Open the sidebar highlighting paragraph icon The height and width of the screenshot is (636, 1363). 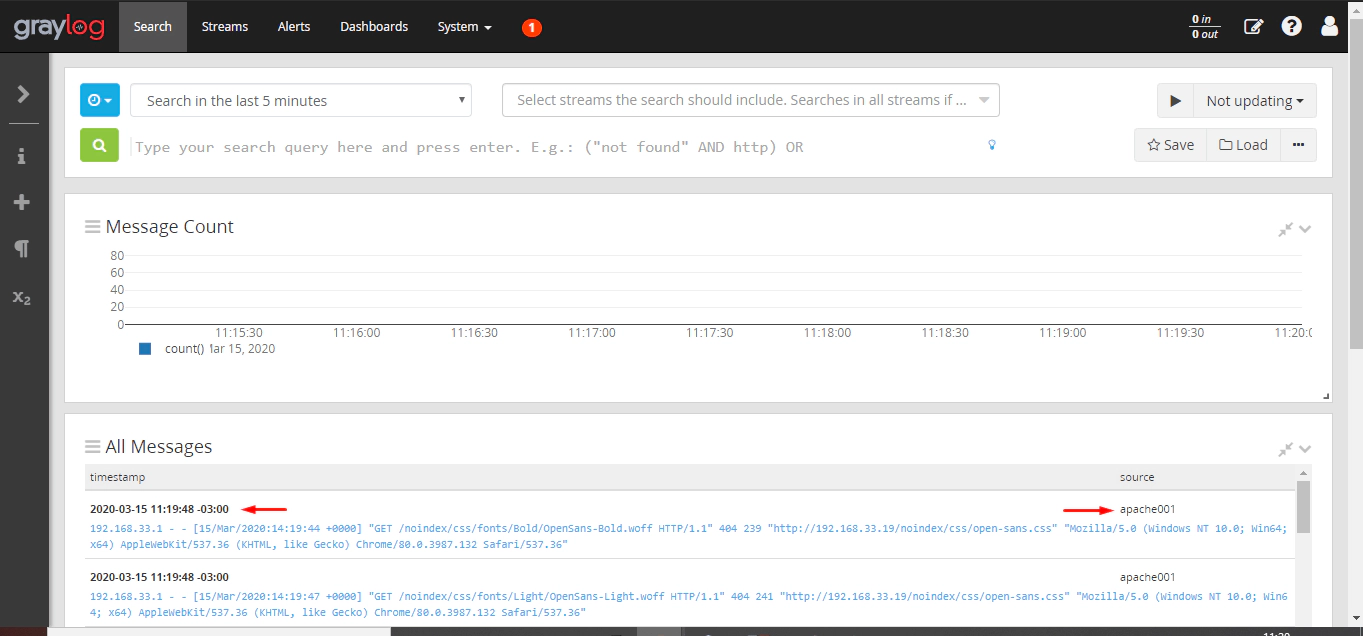(22, 249)
